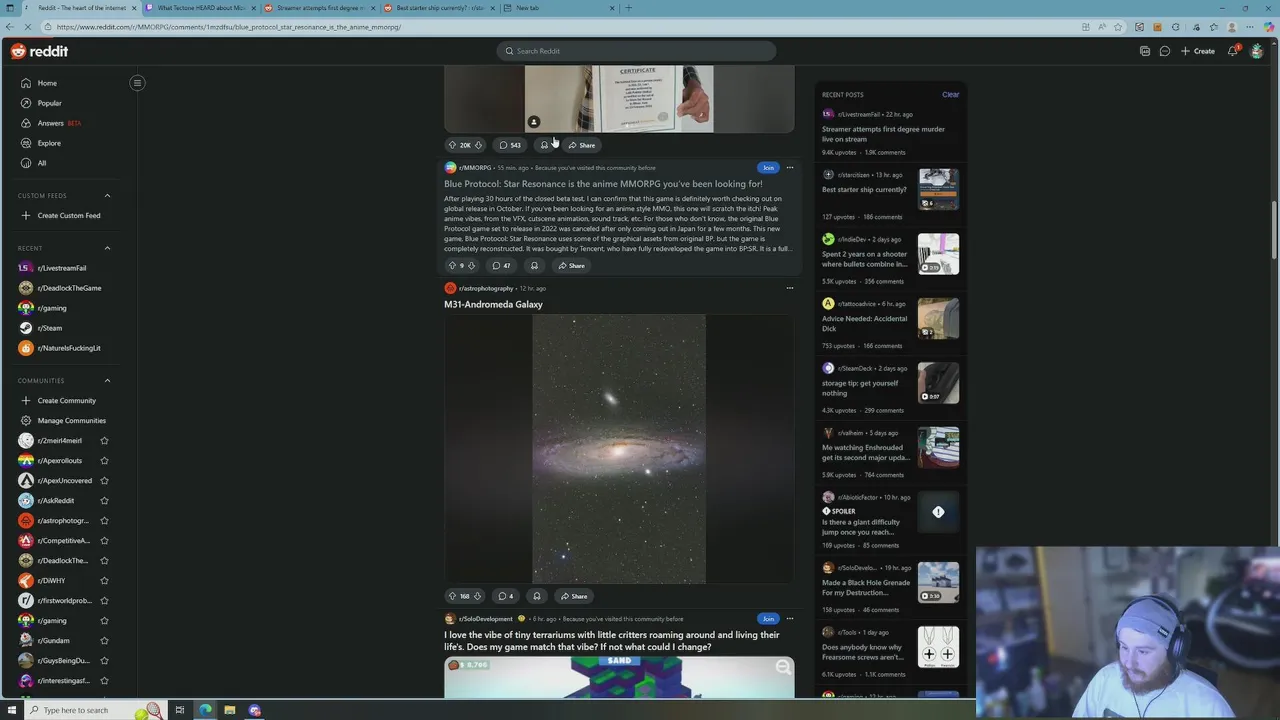Clear the Recent Posts list
The width and height of the screenshot is (1280, 720).
tap(950, 95)
